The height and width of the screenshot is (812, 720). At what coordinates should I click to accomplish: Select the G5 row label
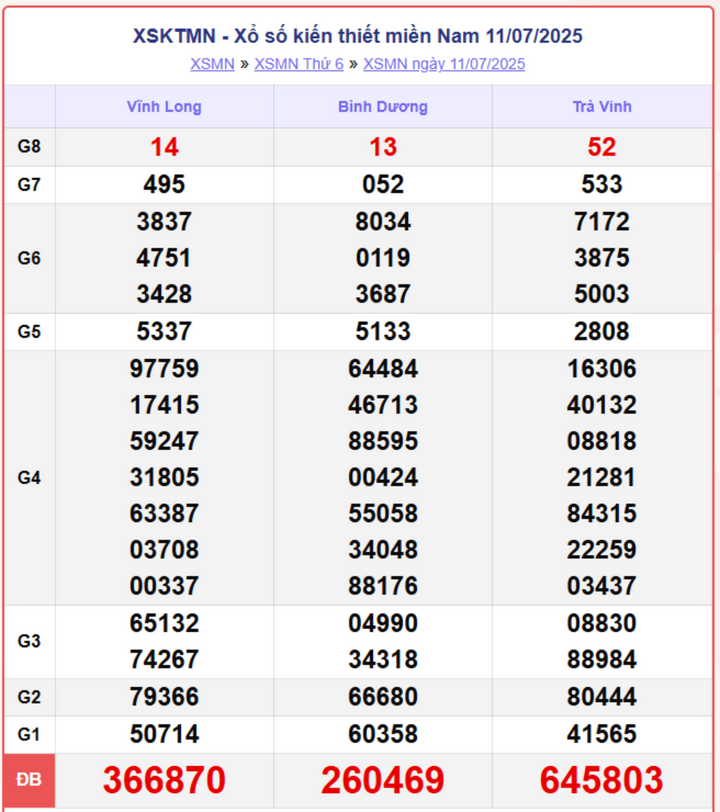click(x=29, y=331)
